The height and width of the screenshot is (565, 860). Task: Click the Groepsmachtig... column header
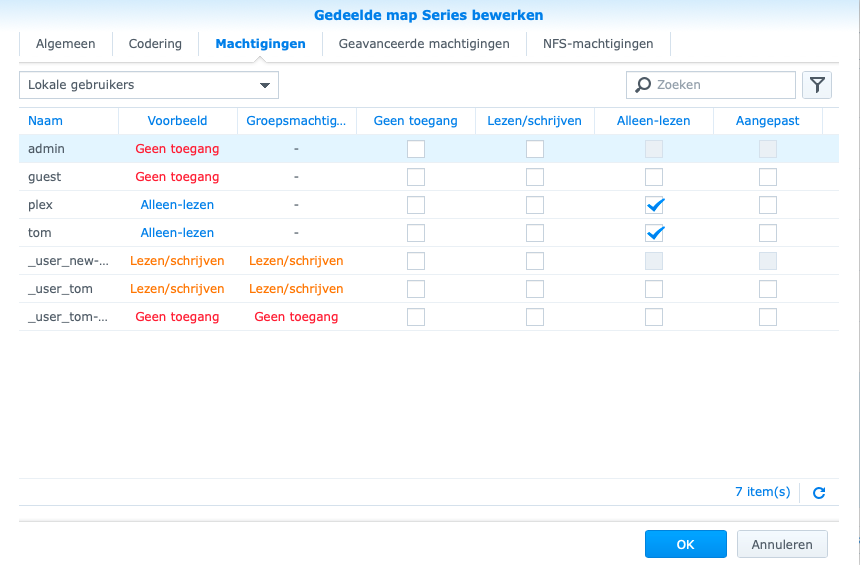tap(297, 121)
